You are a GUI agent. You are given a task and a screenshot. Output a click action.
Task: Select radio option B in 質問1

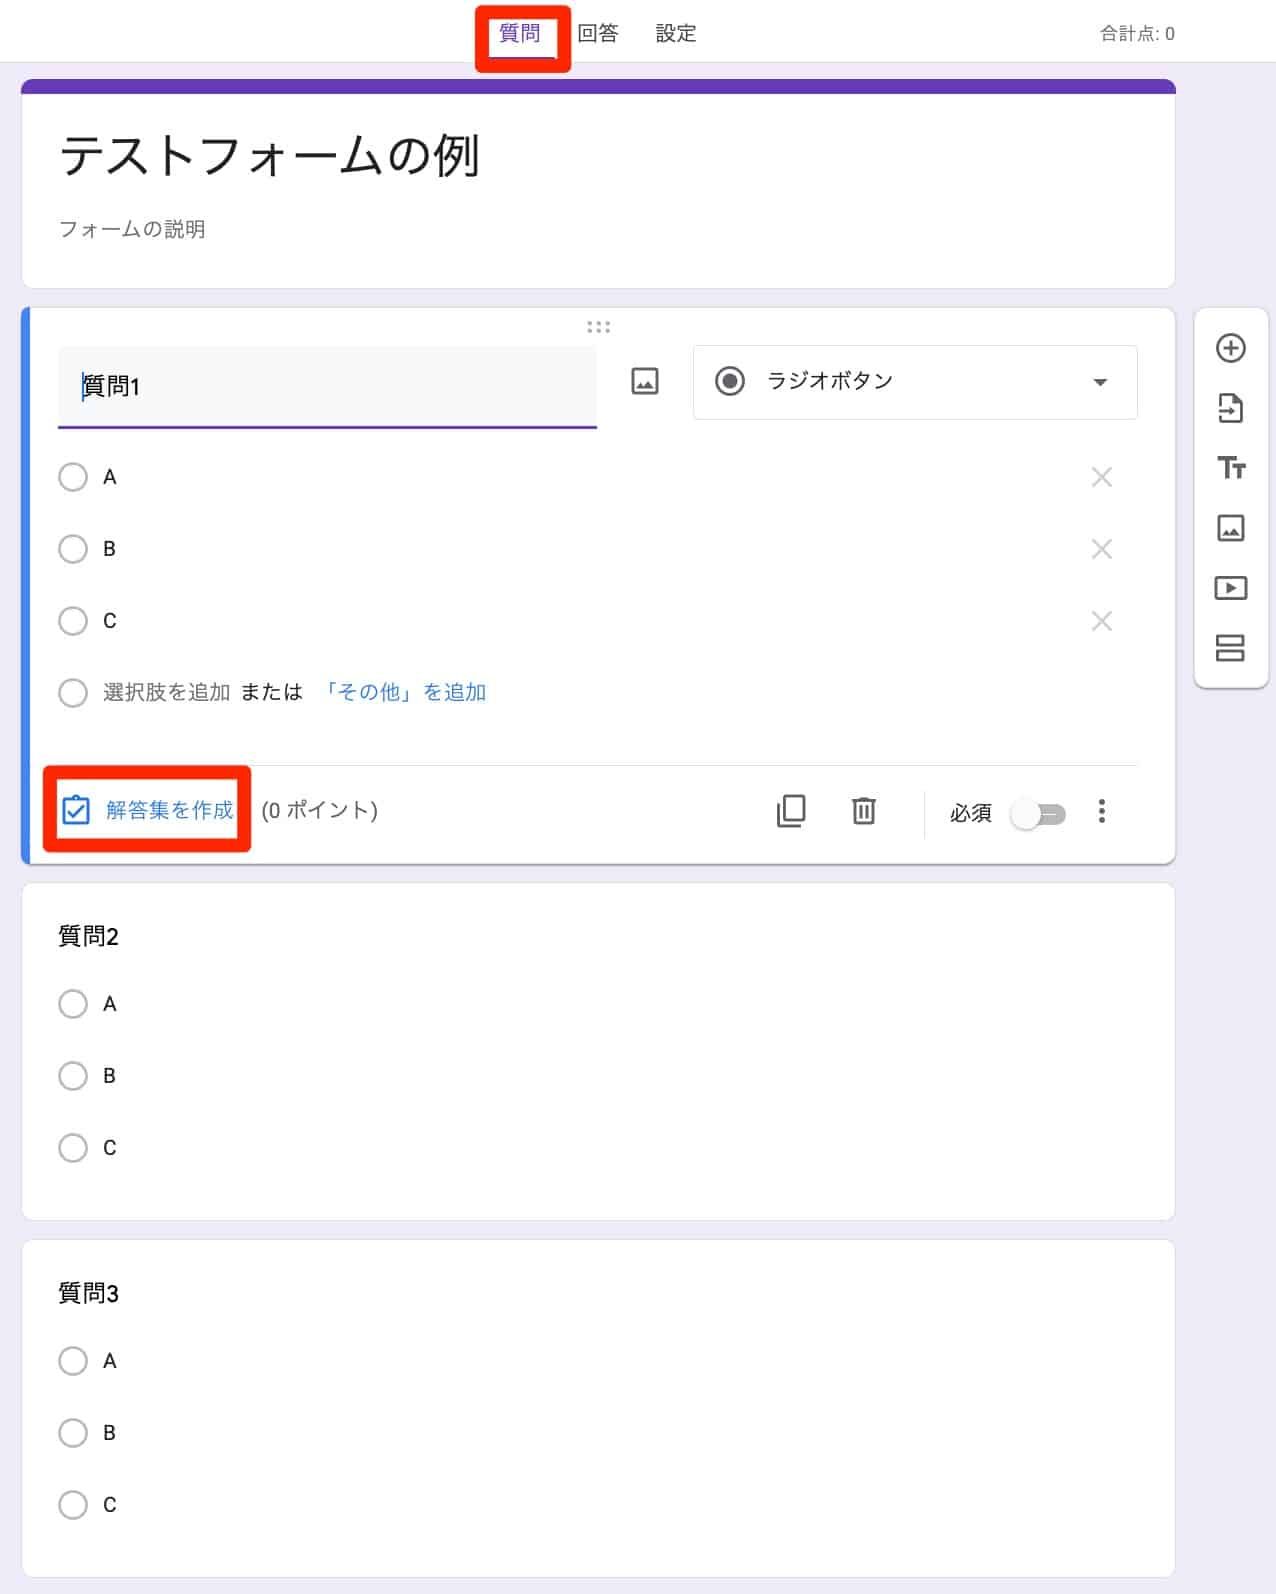pyautogui.click(x=73, y=549)
